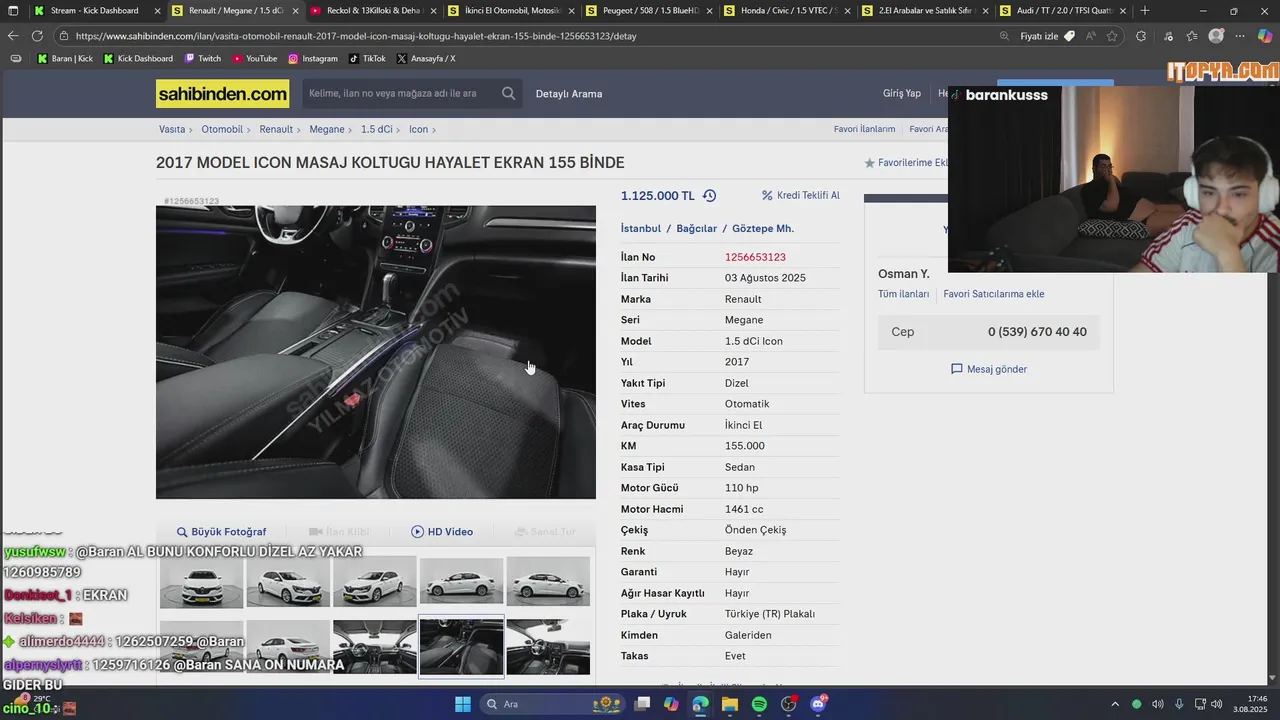Open Tüm ilanları of seller Osman Y.
Image resolution: width=1280 pixels, height=720 pixels.
tap(904, 294)
